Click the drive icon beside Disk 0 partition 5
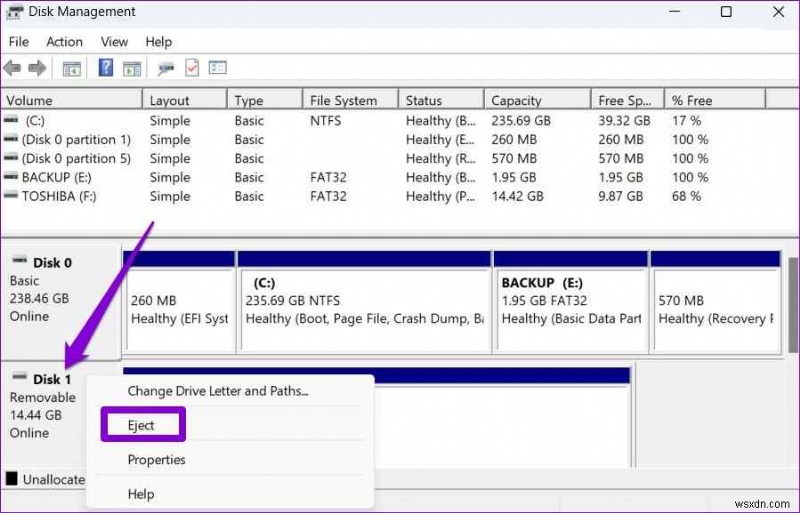 pyautogui.click(x=11, y=158)
